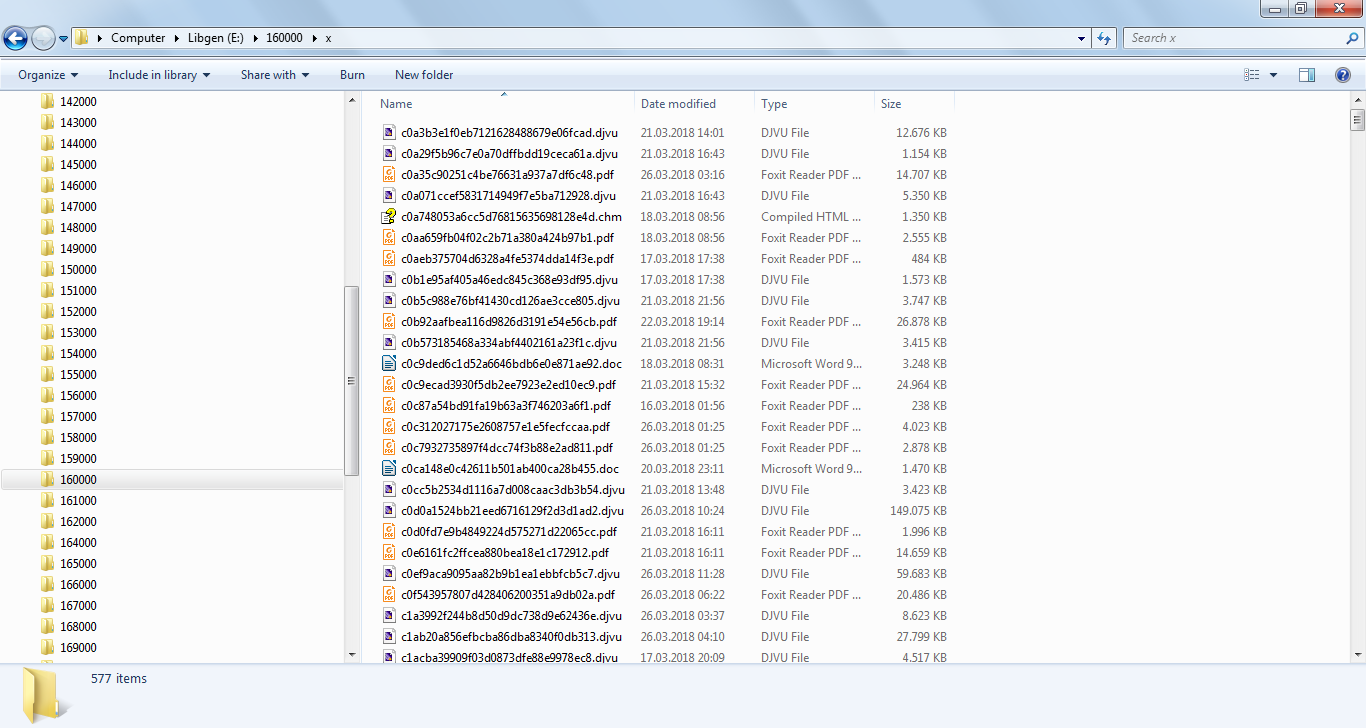Sort files by Date modified column
The height and width of the screenshot is (728, 1366).
[680, 103]
